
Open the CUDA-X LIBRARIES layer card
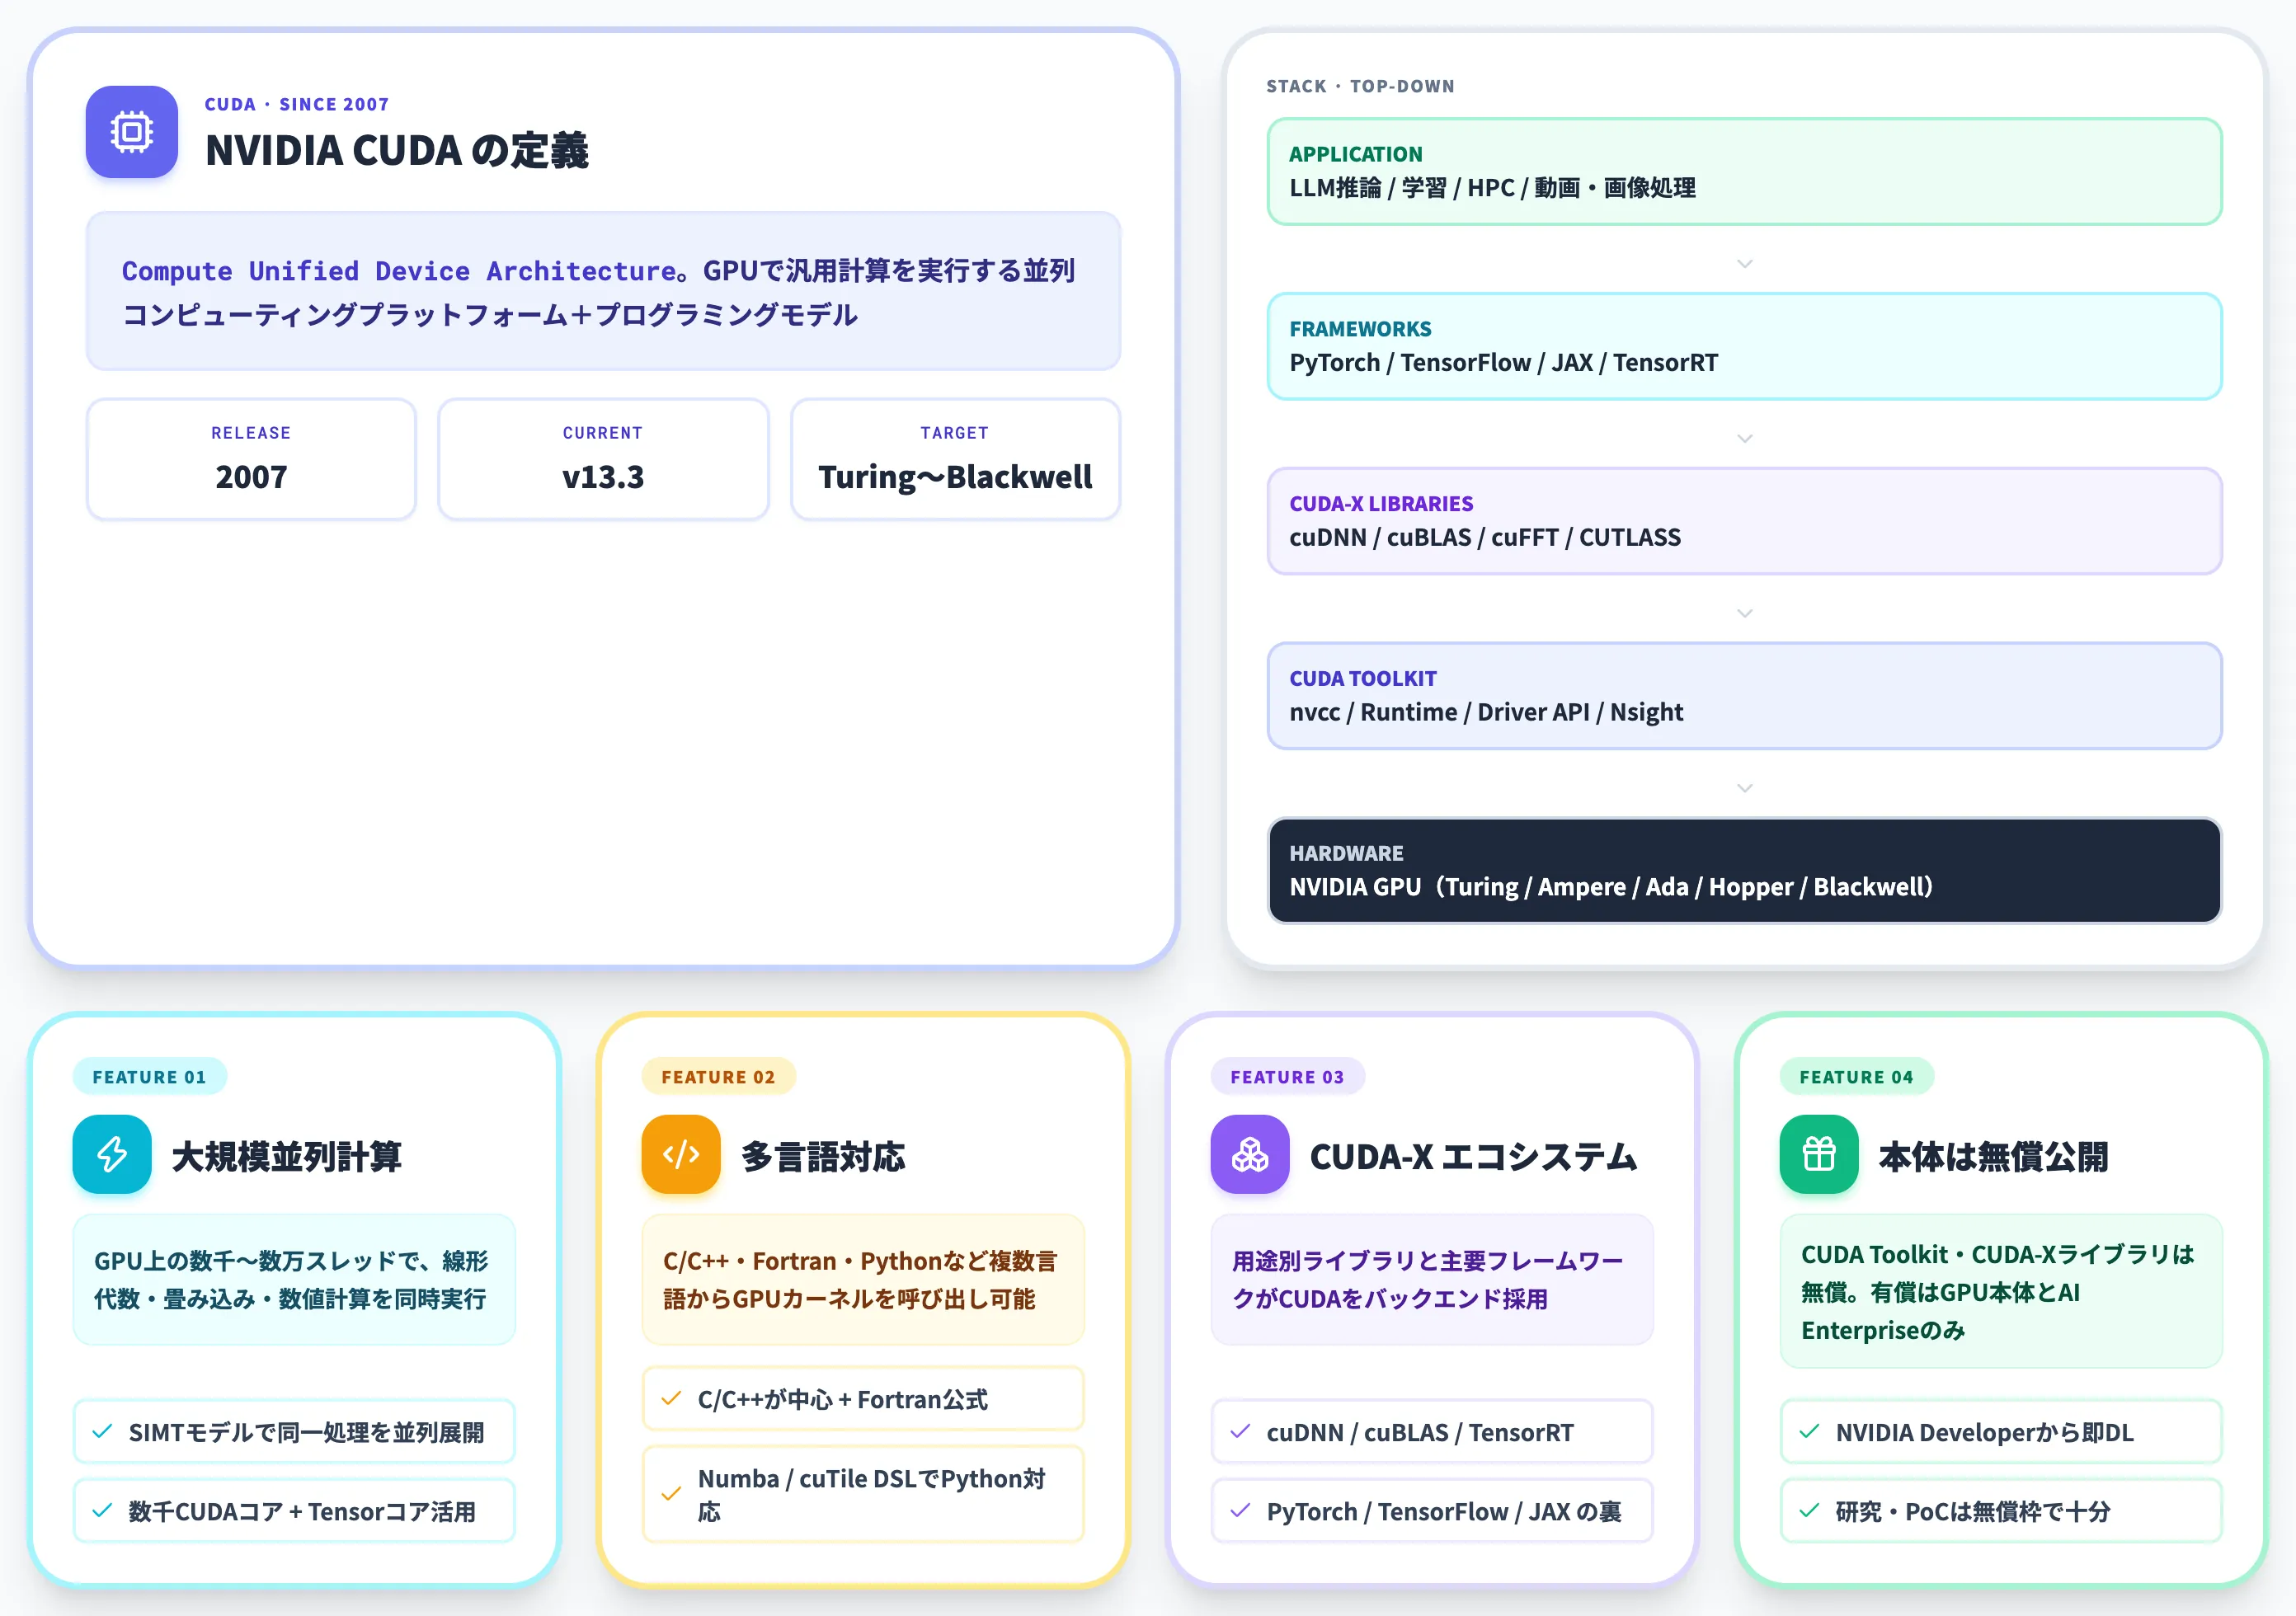point(1744,521)
